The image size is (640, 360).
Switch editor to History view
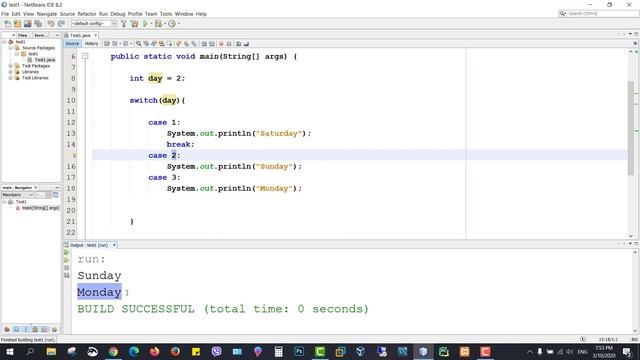(x=91, y=44)
